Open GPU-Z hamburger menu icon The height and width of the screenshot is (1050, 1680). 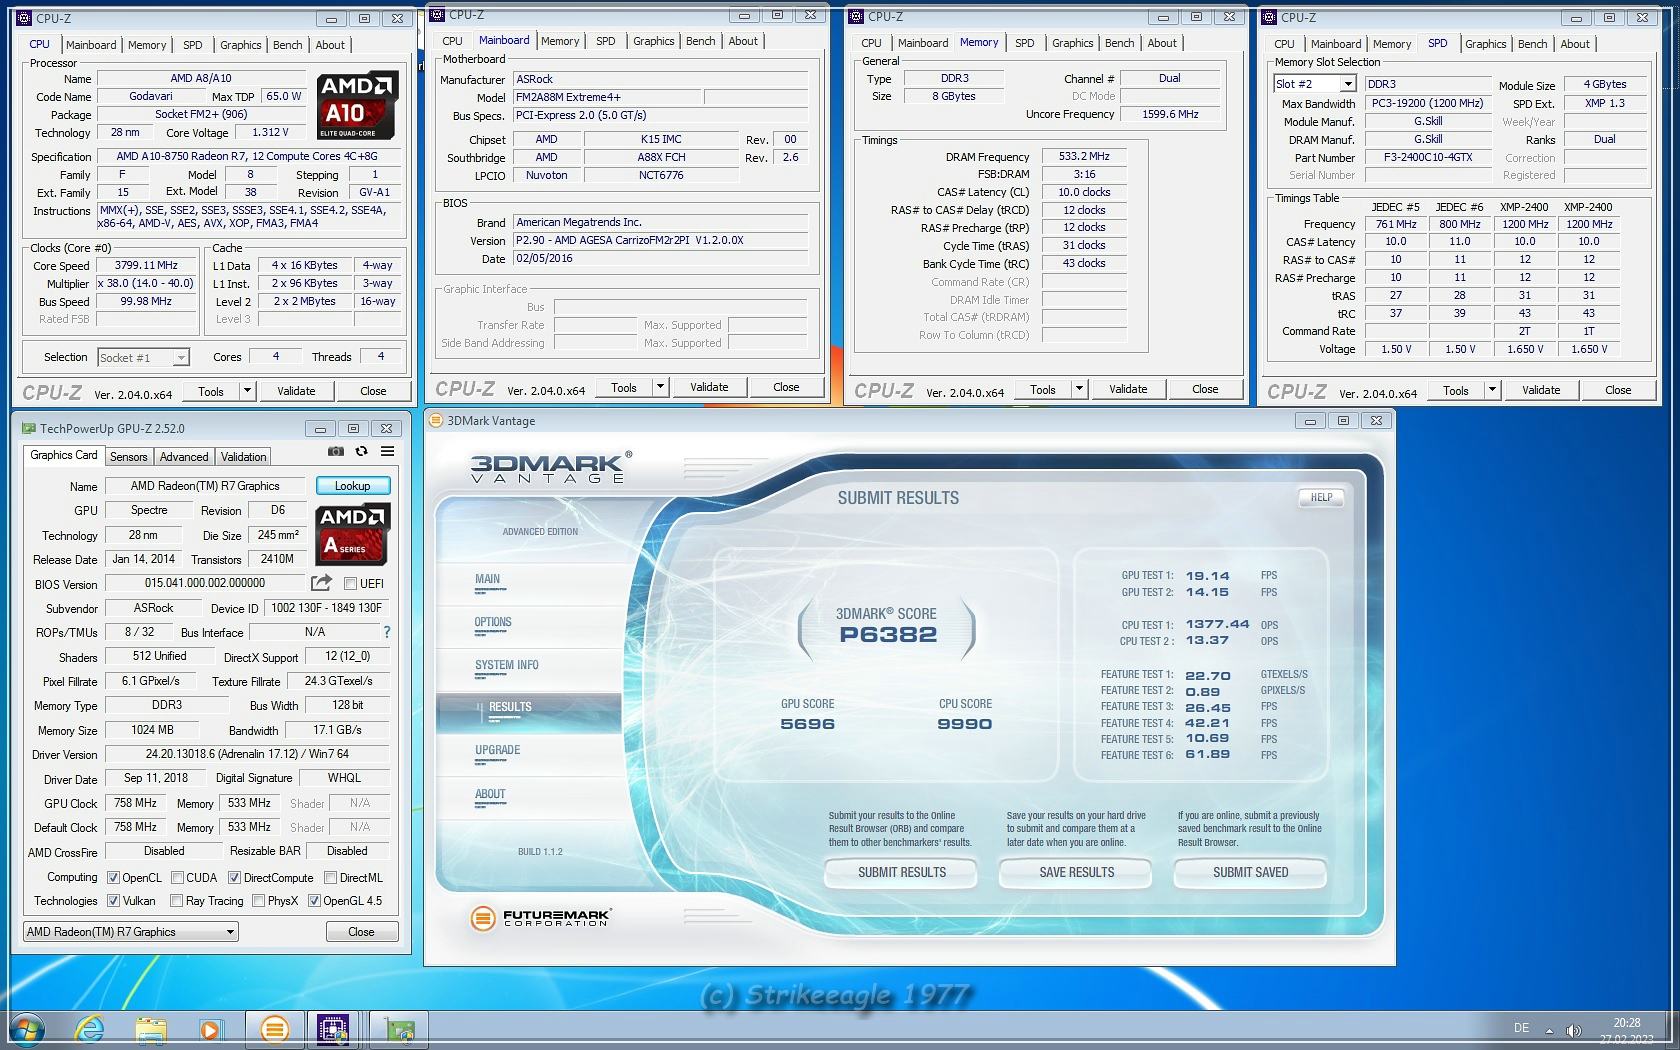pyautogui.click(x=387, y=452)
